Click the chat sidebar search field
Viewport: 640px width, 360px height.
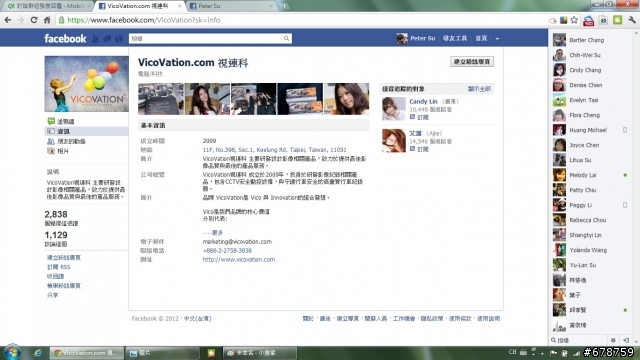point(579,340)
